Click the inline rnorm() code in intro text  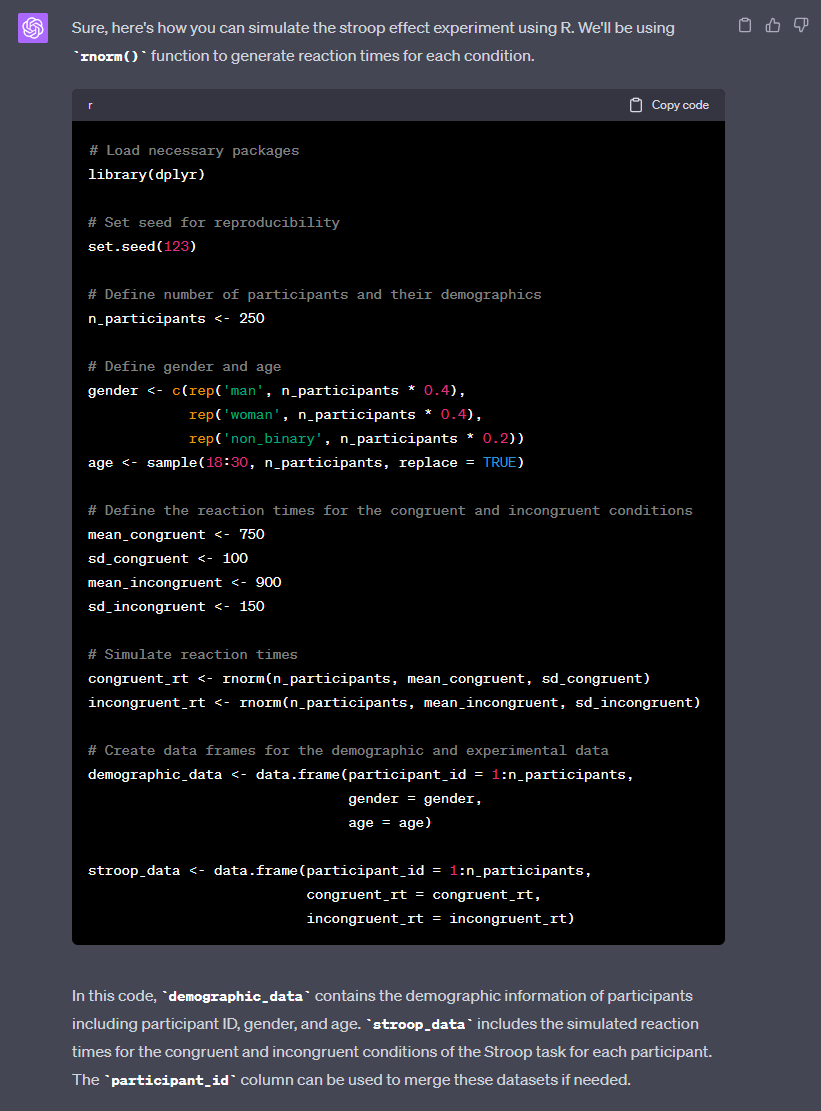[110, 57]
